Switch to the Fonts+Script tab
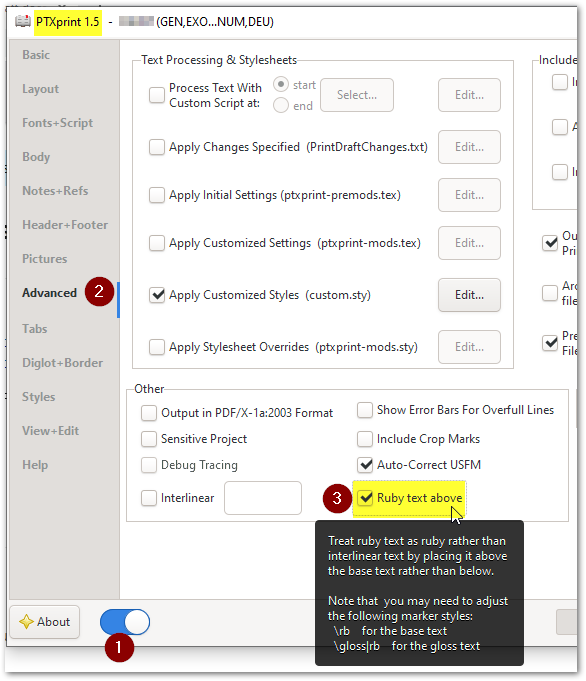Image resolution: width=586 pixels, height=681 pixels. click(x=57, y=123)
